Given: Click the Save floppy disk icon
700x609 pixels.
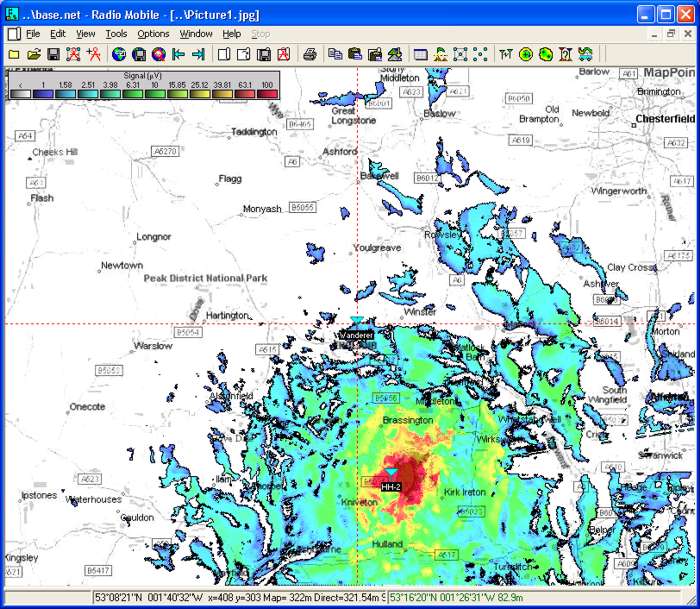Looking at the screenshot, I should tap(54, 53).
